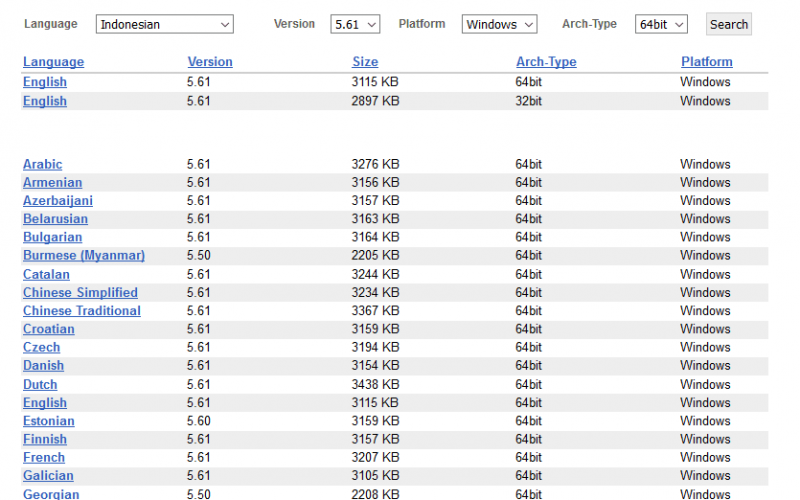This screenshot has width=800, height=500.
Task: Open the Catalan download link
Action: [x=46, y=274]
